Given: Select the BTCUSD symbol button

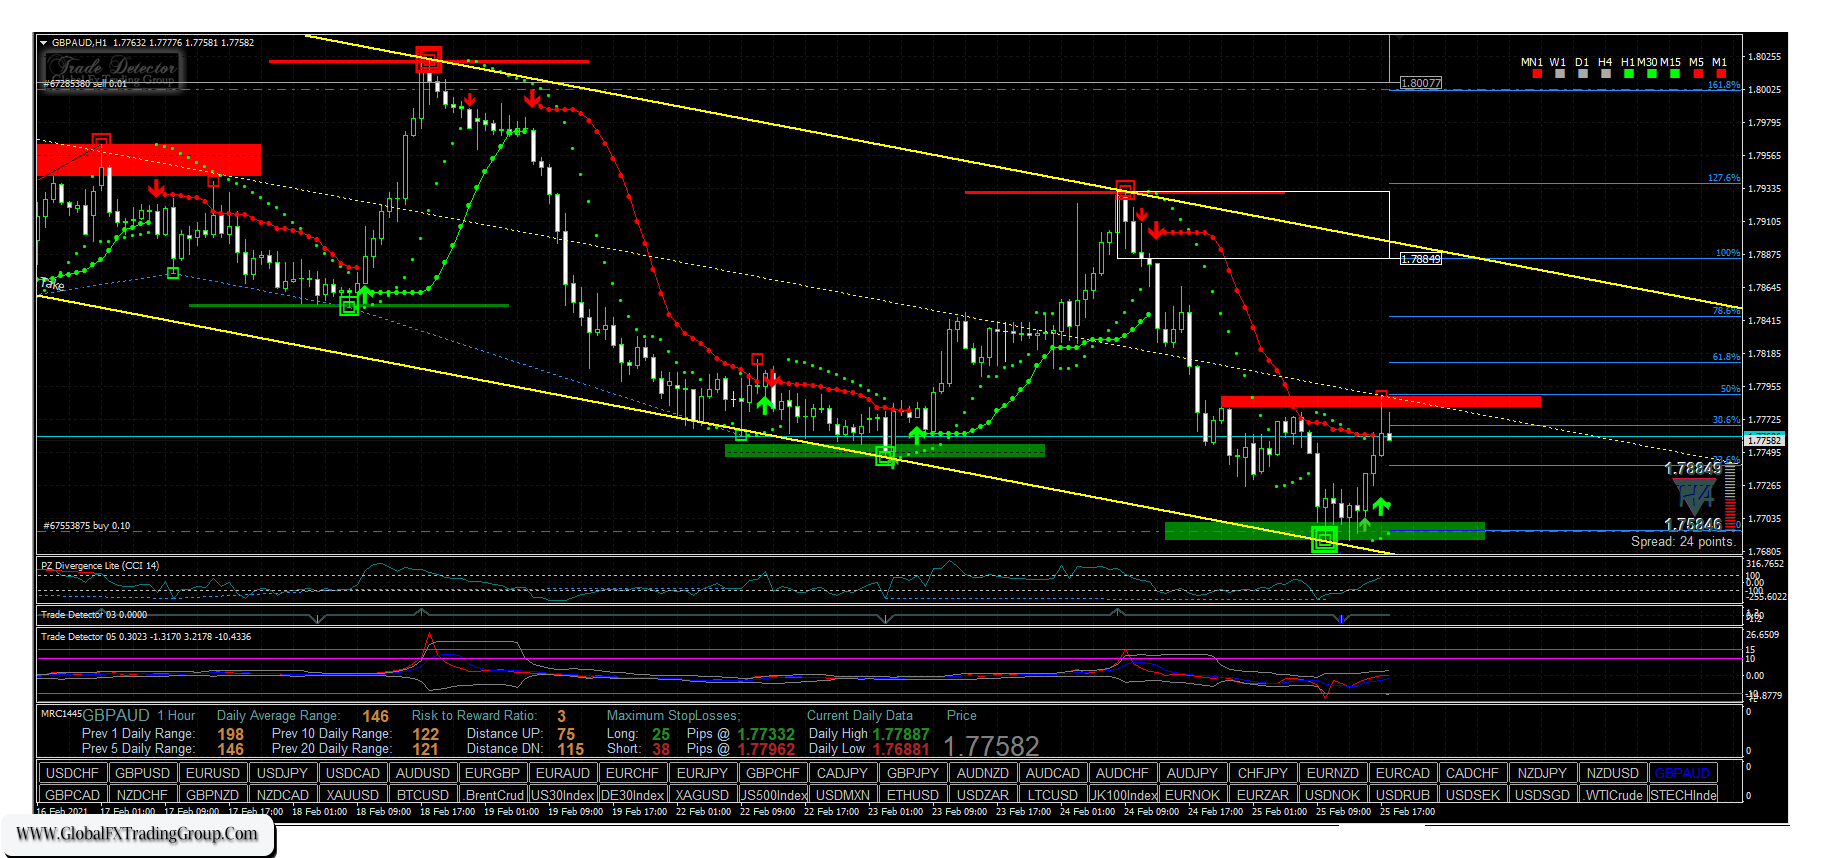Looking at the screenshot, I should click(x=422, y=795).
